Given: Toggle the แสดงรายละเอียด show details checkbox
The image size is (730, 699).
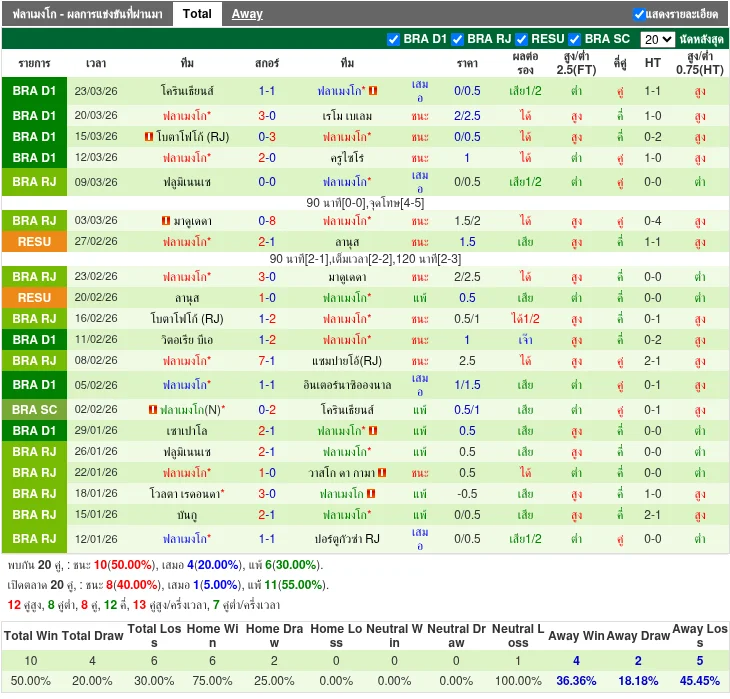Looking at the screenshot, I should point(639,14).
